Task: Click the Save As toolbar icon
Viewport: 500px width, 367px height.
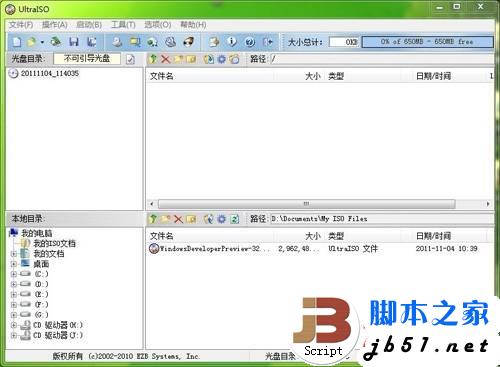Action: [92, 42]
